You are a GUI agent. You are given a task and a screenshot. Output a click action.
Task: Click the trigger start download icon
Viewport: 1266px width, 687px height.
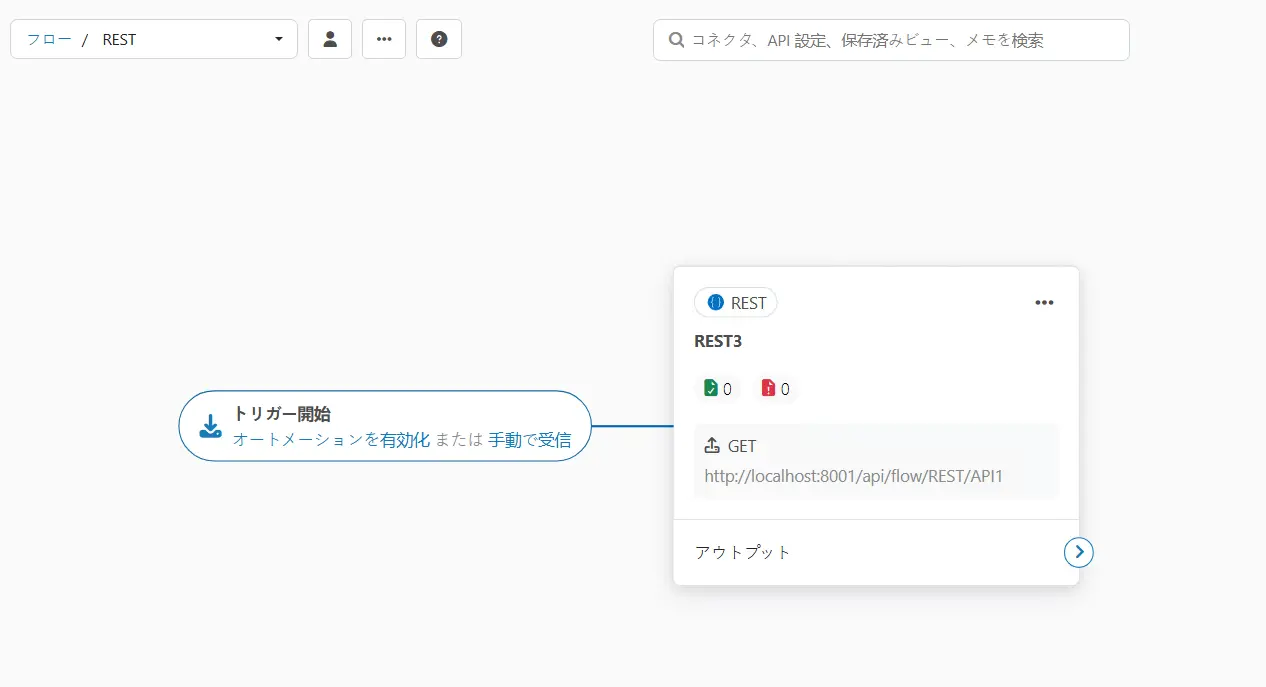click(210, 427)
